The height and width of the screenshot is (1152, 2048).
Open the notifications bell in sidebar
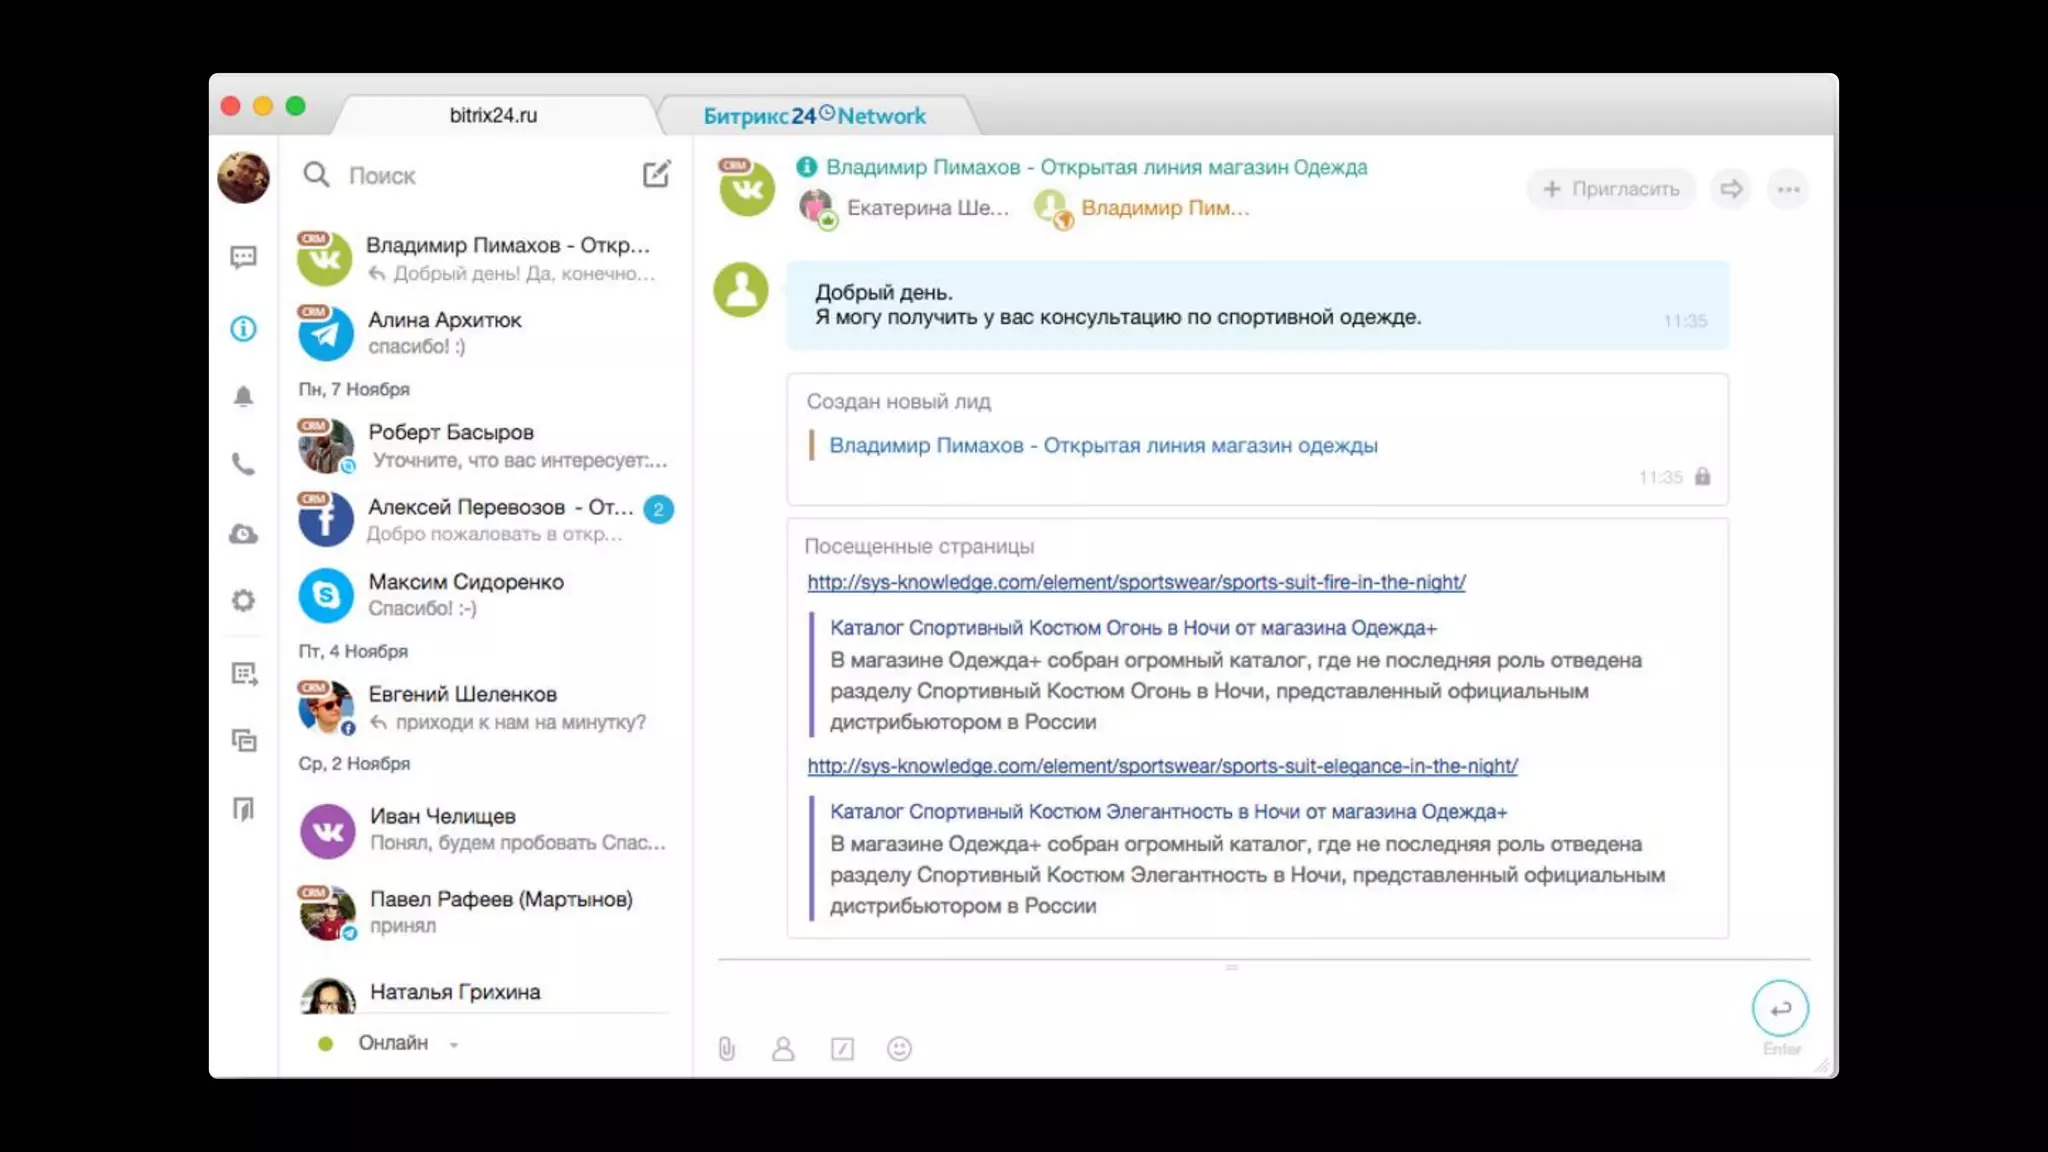click(x=243, y=397)
